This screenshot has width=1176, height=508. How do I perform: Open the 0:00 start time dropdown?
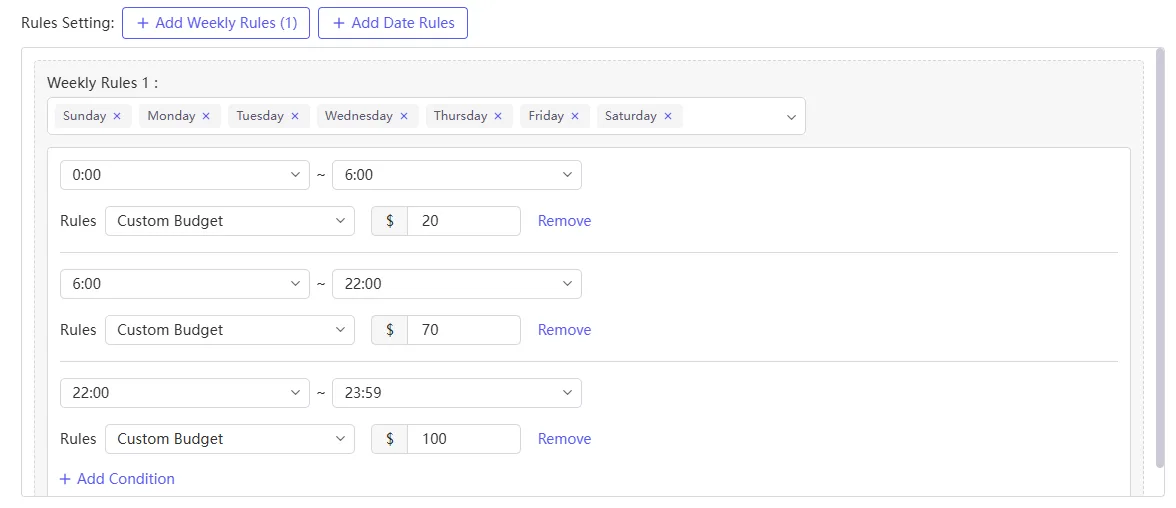pyautogui.click(x=184, y=175)
